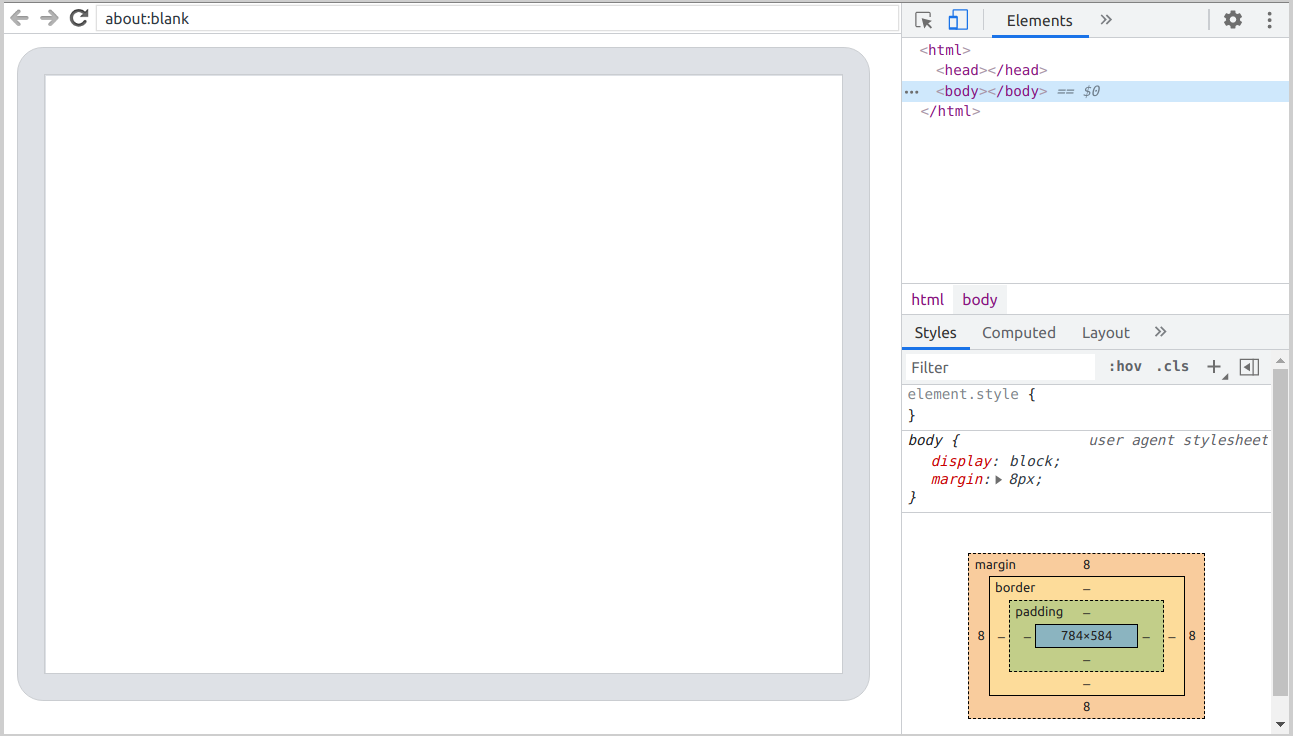Toggle the .cls class editor
The image size is (1293, 736).
pyautogui.click(x=1172, y=367)
